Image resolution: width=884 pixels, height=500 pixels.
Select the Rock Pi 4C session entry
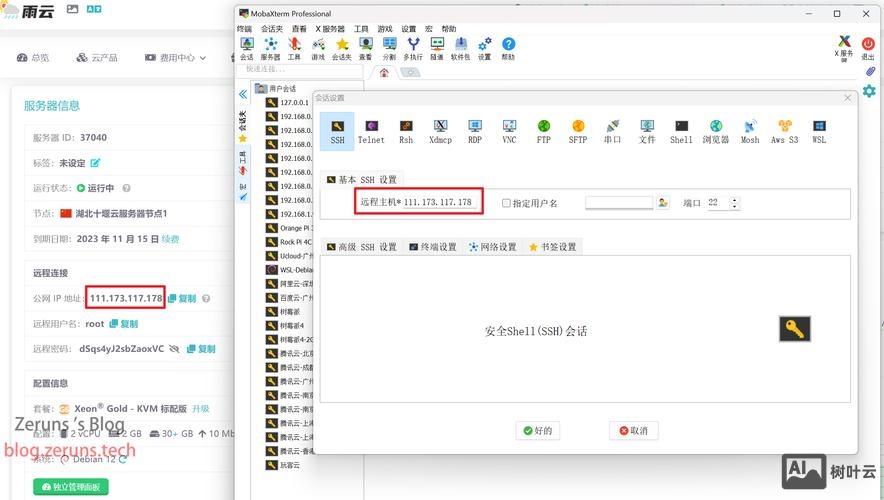[x=289, y=242]
